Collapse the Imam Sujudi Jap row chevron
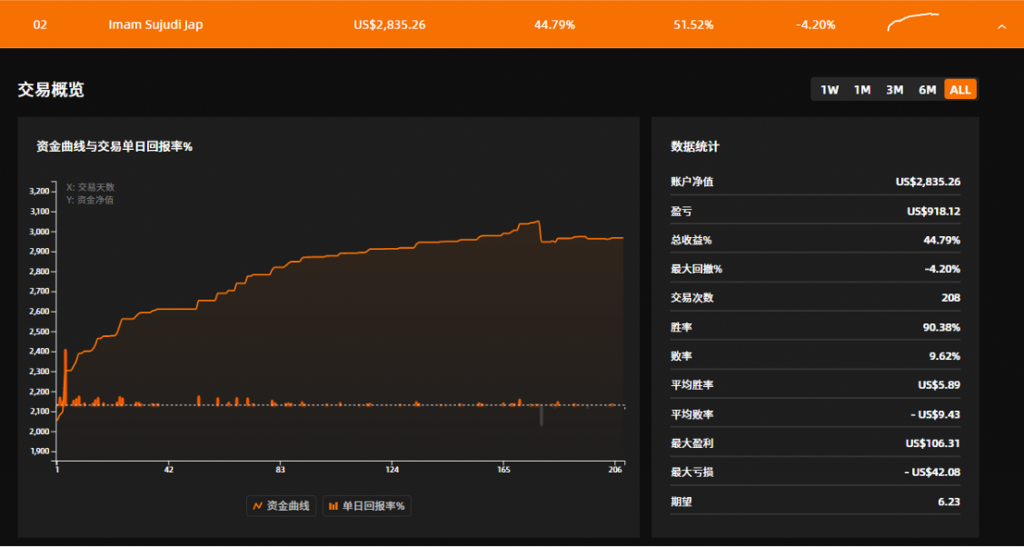The width and height of the screenshot is (1024, 548). 1001,26
